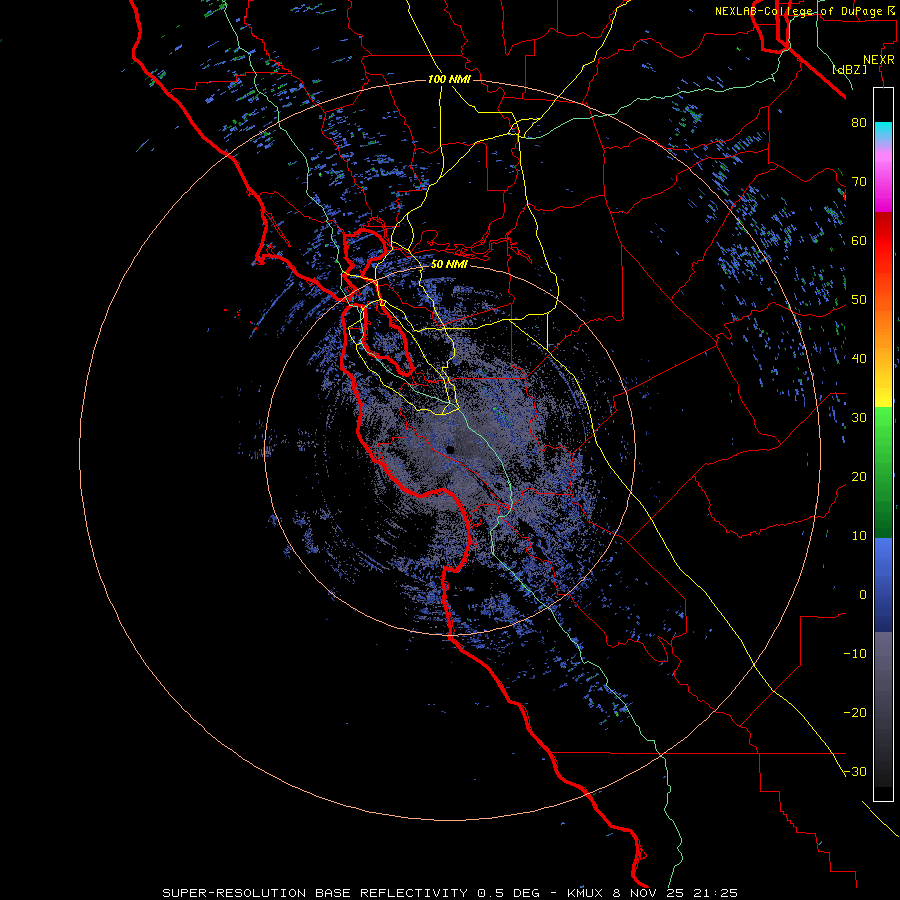900x900 pixels.
Task: Click the -10 value on dBZ scale
Action: pyautogui.click(x=855, y=653)
